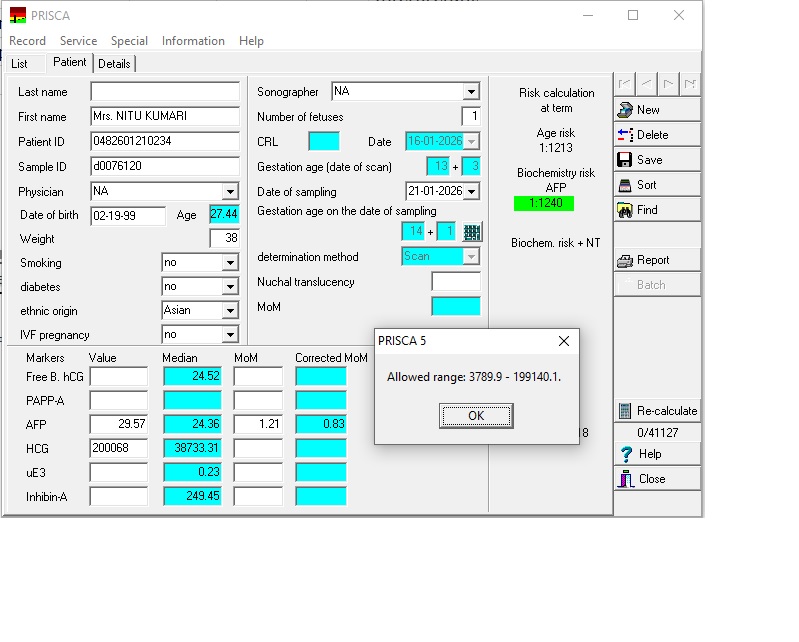799x642 pixels.
Task: Click the Report printer button
Action: [x=656, y=260]
